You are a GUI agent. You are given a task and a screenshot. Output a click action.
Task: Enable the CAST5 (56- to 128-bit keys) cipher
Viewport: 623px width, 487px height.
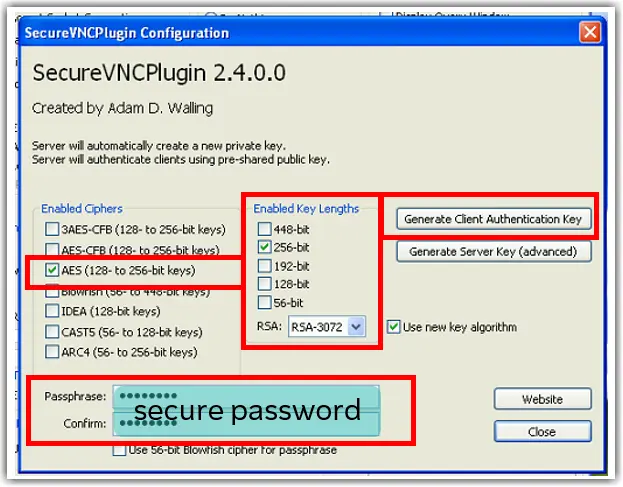52,331
